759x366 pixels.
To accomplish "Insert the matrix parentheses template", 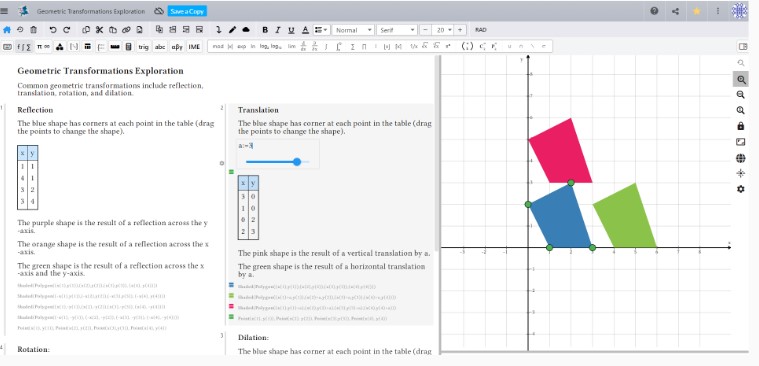I will [x=467, y=46].
